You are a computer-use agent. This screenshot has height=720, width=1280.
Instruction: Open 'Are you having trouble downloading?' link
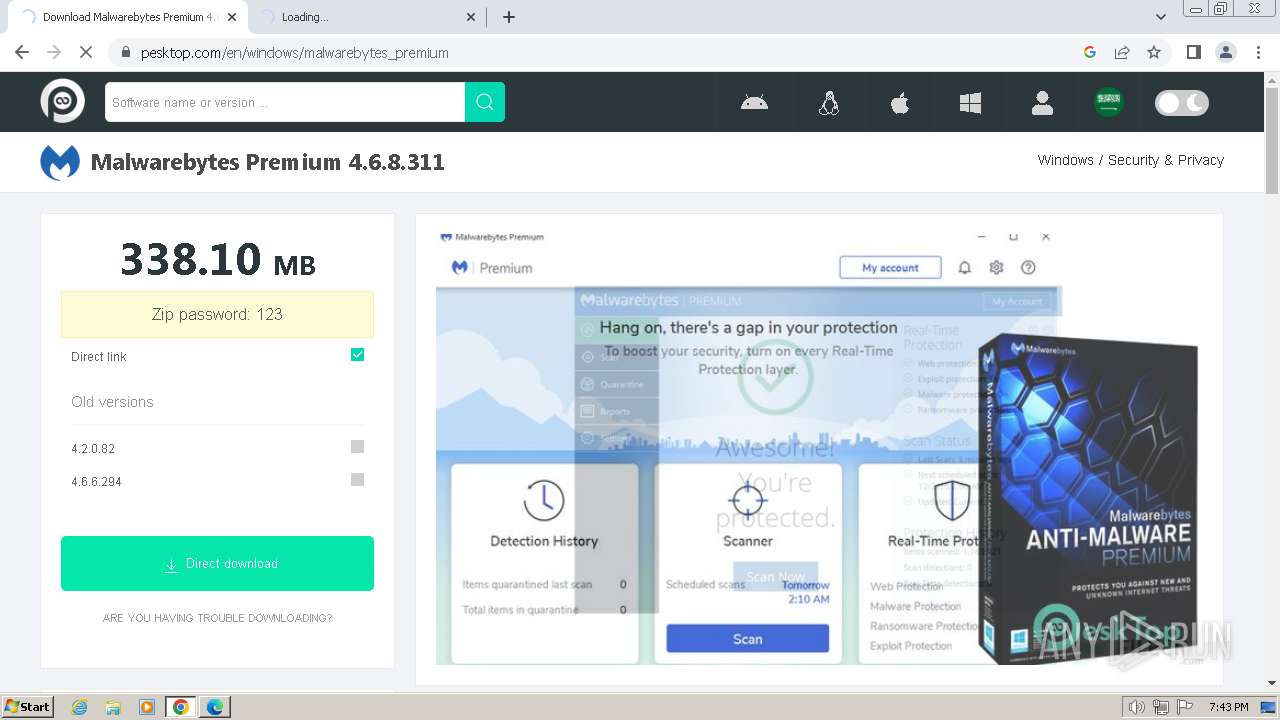pyautogui.click(x=217, y=618)
